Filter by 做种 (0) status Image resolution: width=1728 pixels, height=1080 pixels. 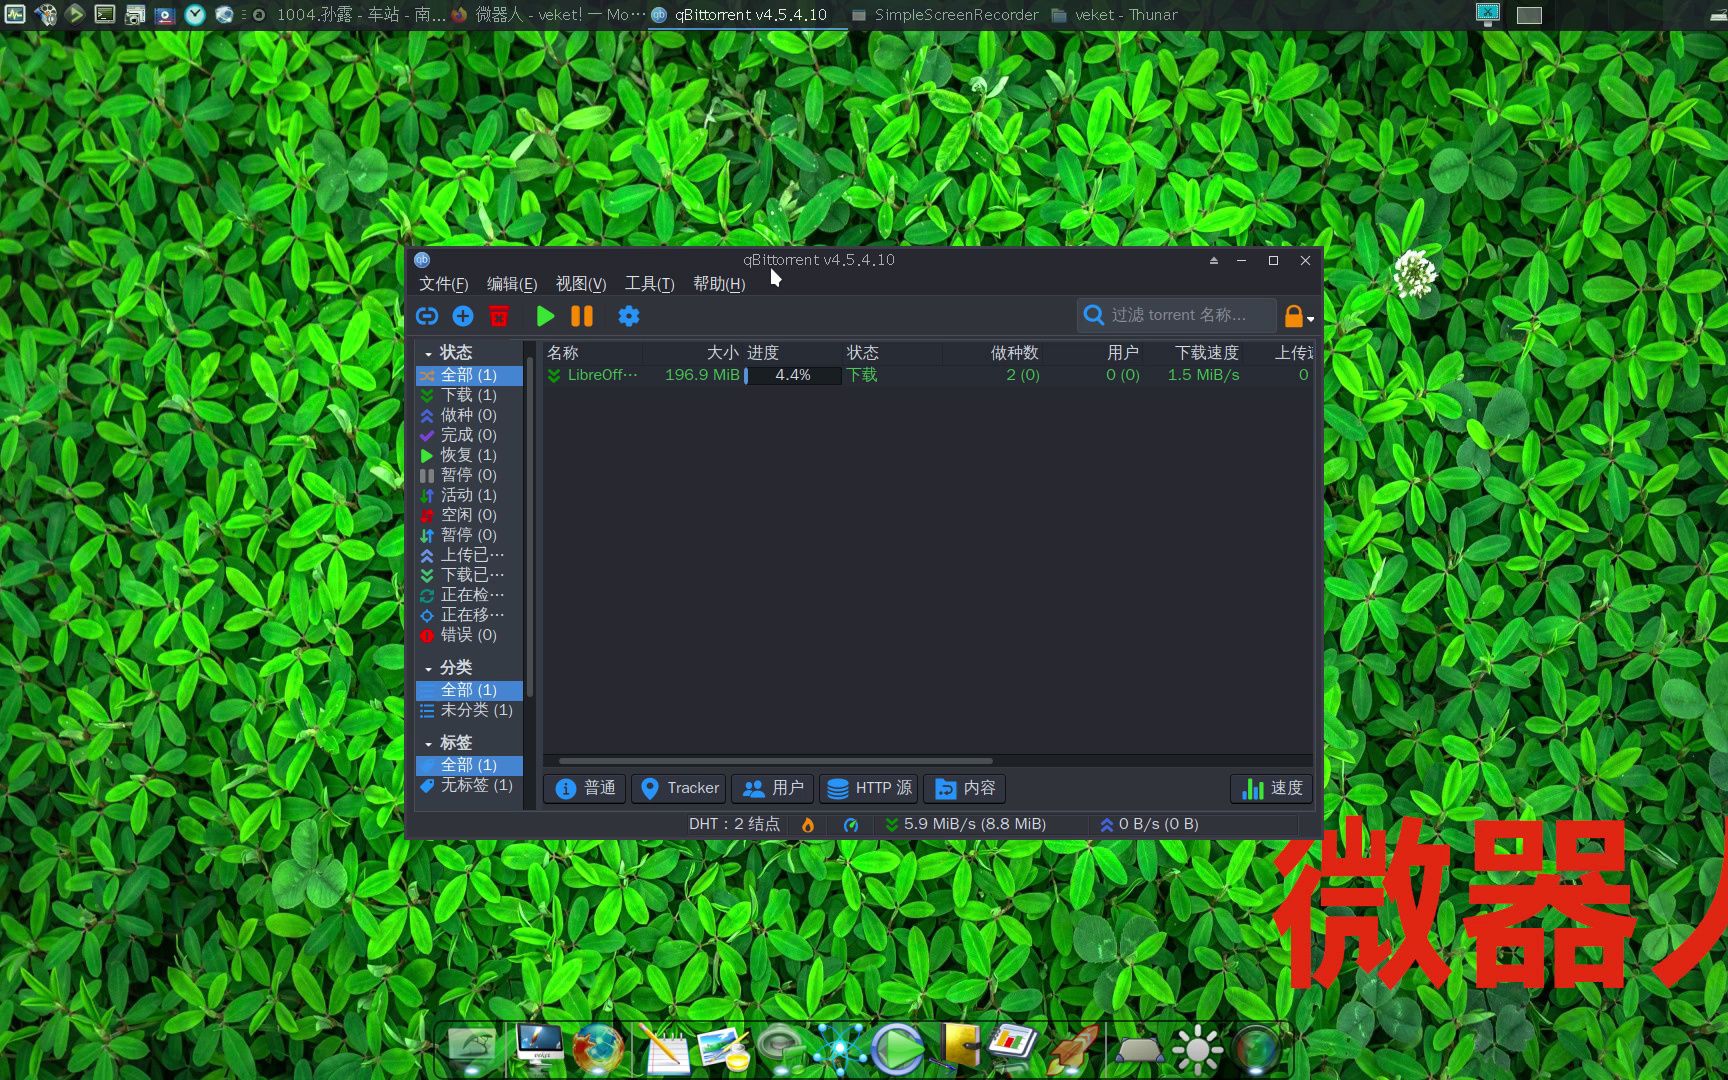click(469, 415)
